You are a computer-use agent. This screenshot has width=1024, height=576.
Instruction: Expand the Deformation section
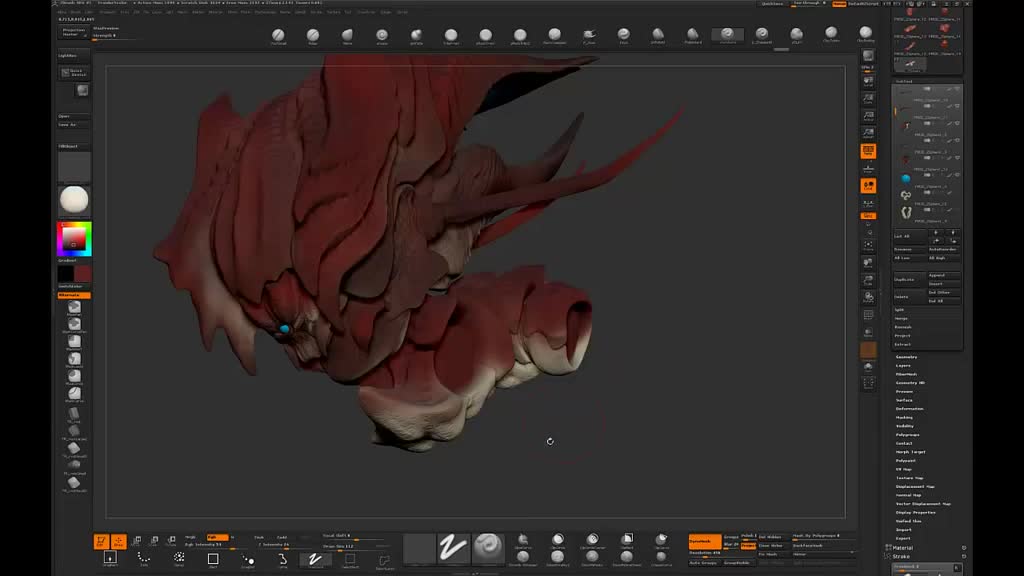coord(910,409)
